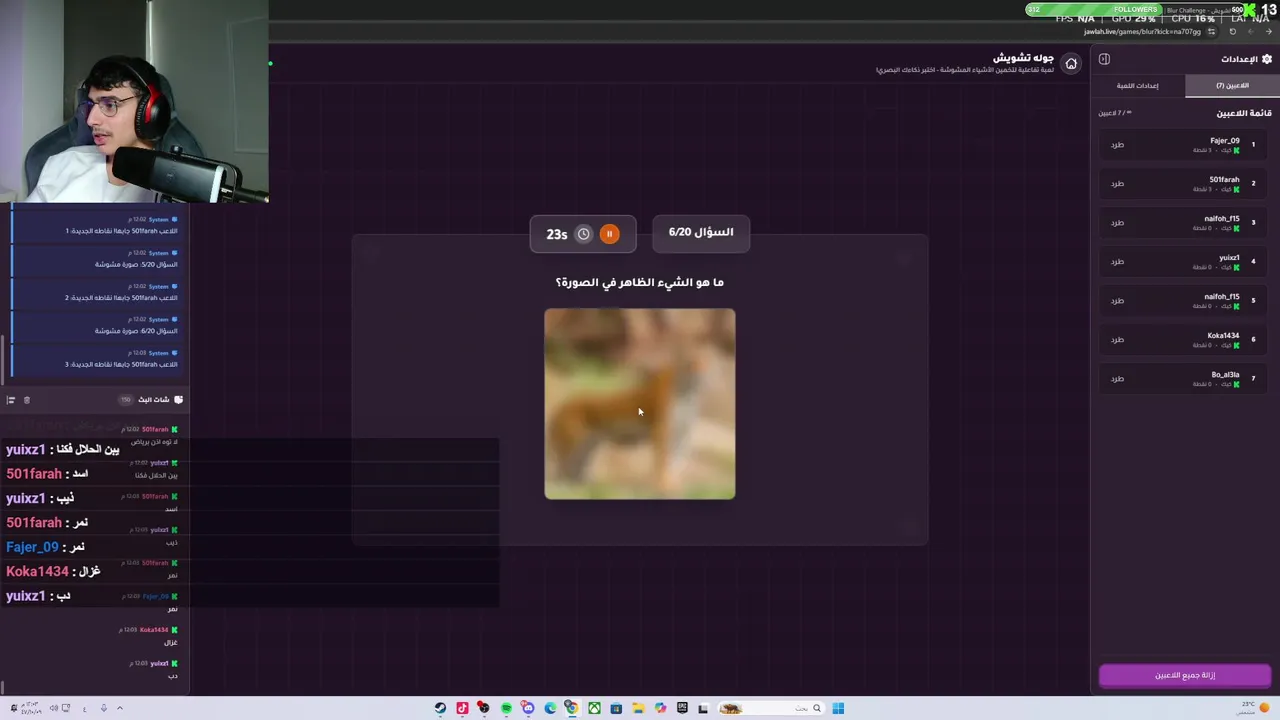Click the settings gear icon in sidebar header
The height and width of the screenshot is (720, 1280).
click(x=1267, y=59)
